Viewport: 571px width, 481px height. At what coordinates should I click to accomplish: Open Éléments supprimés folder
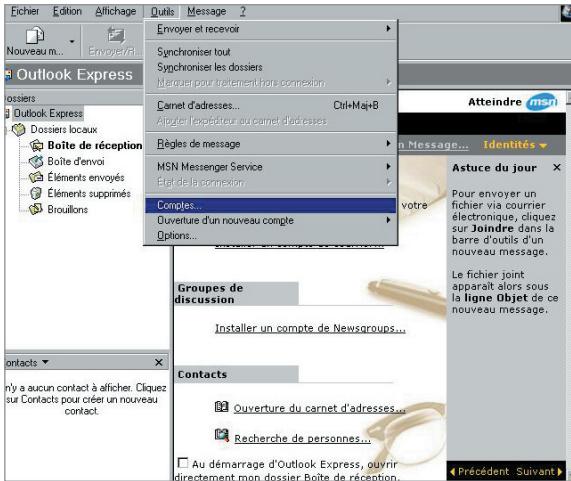click(89, 194)
